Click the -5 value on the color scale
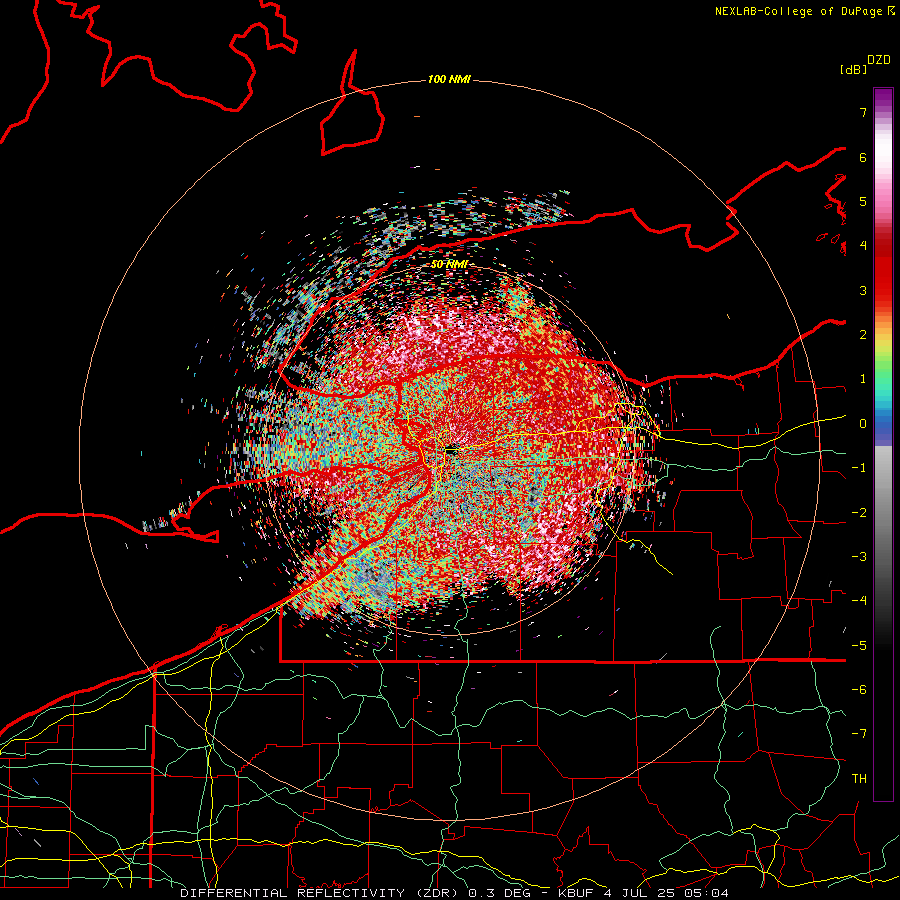The image size is (900, 900). click(x=859, y=646)
